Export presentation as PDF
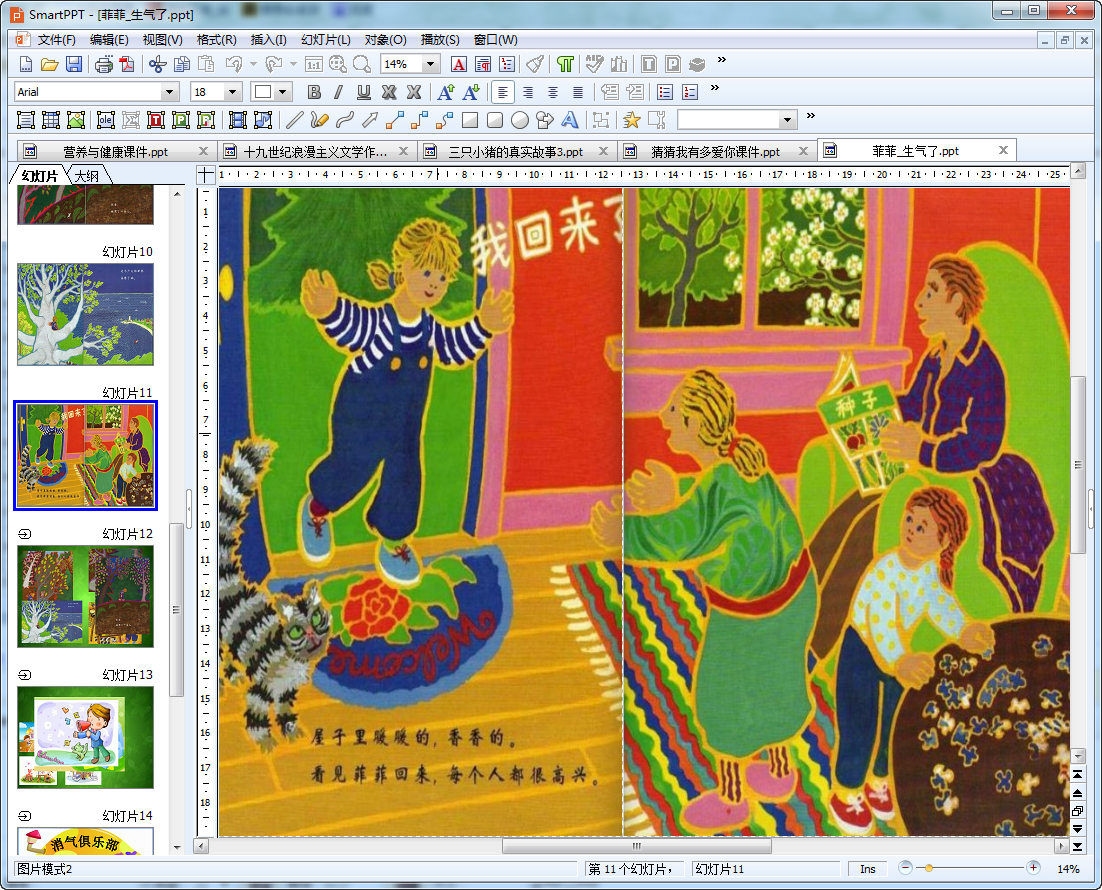This screenshot has height=890, width=1102. click(127, 65)
